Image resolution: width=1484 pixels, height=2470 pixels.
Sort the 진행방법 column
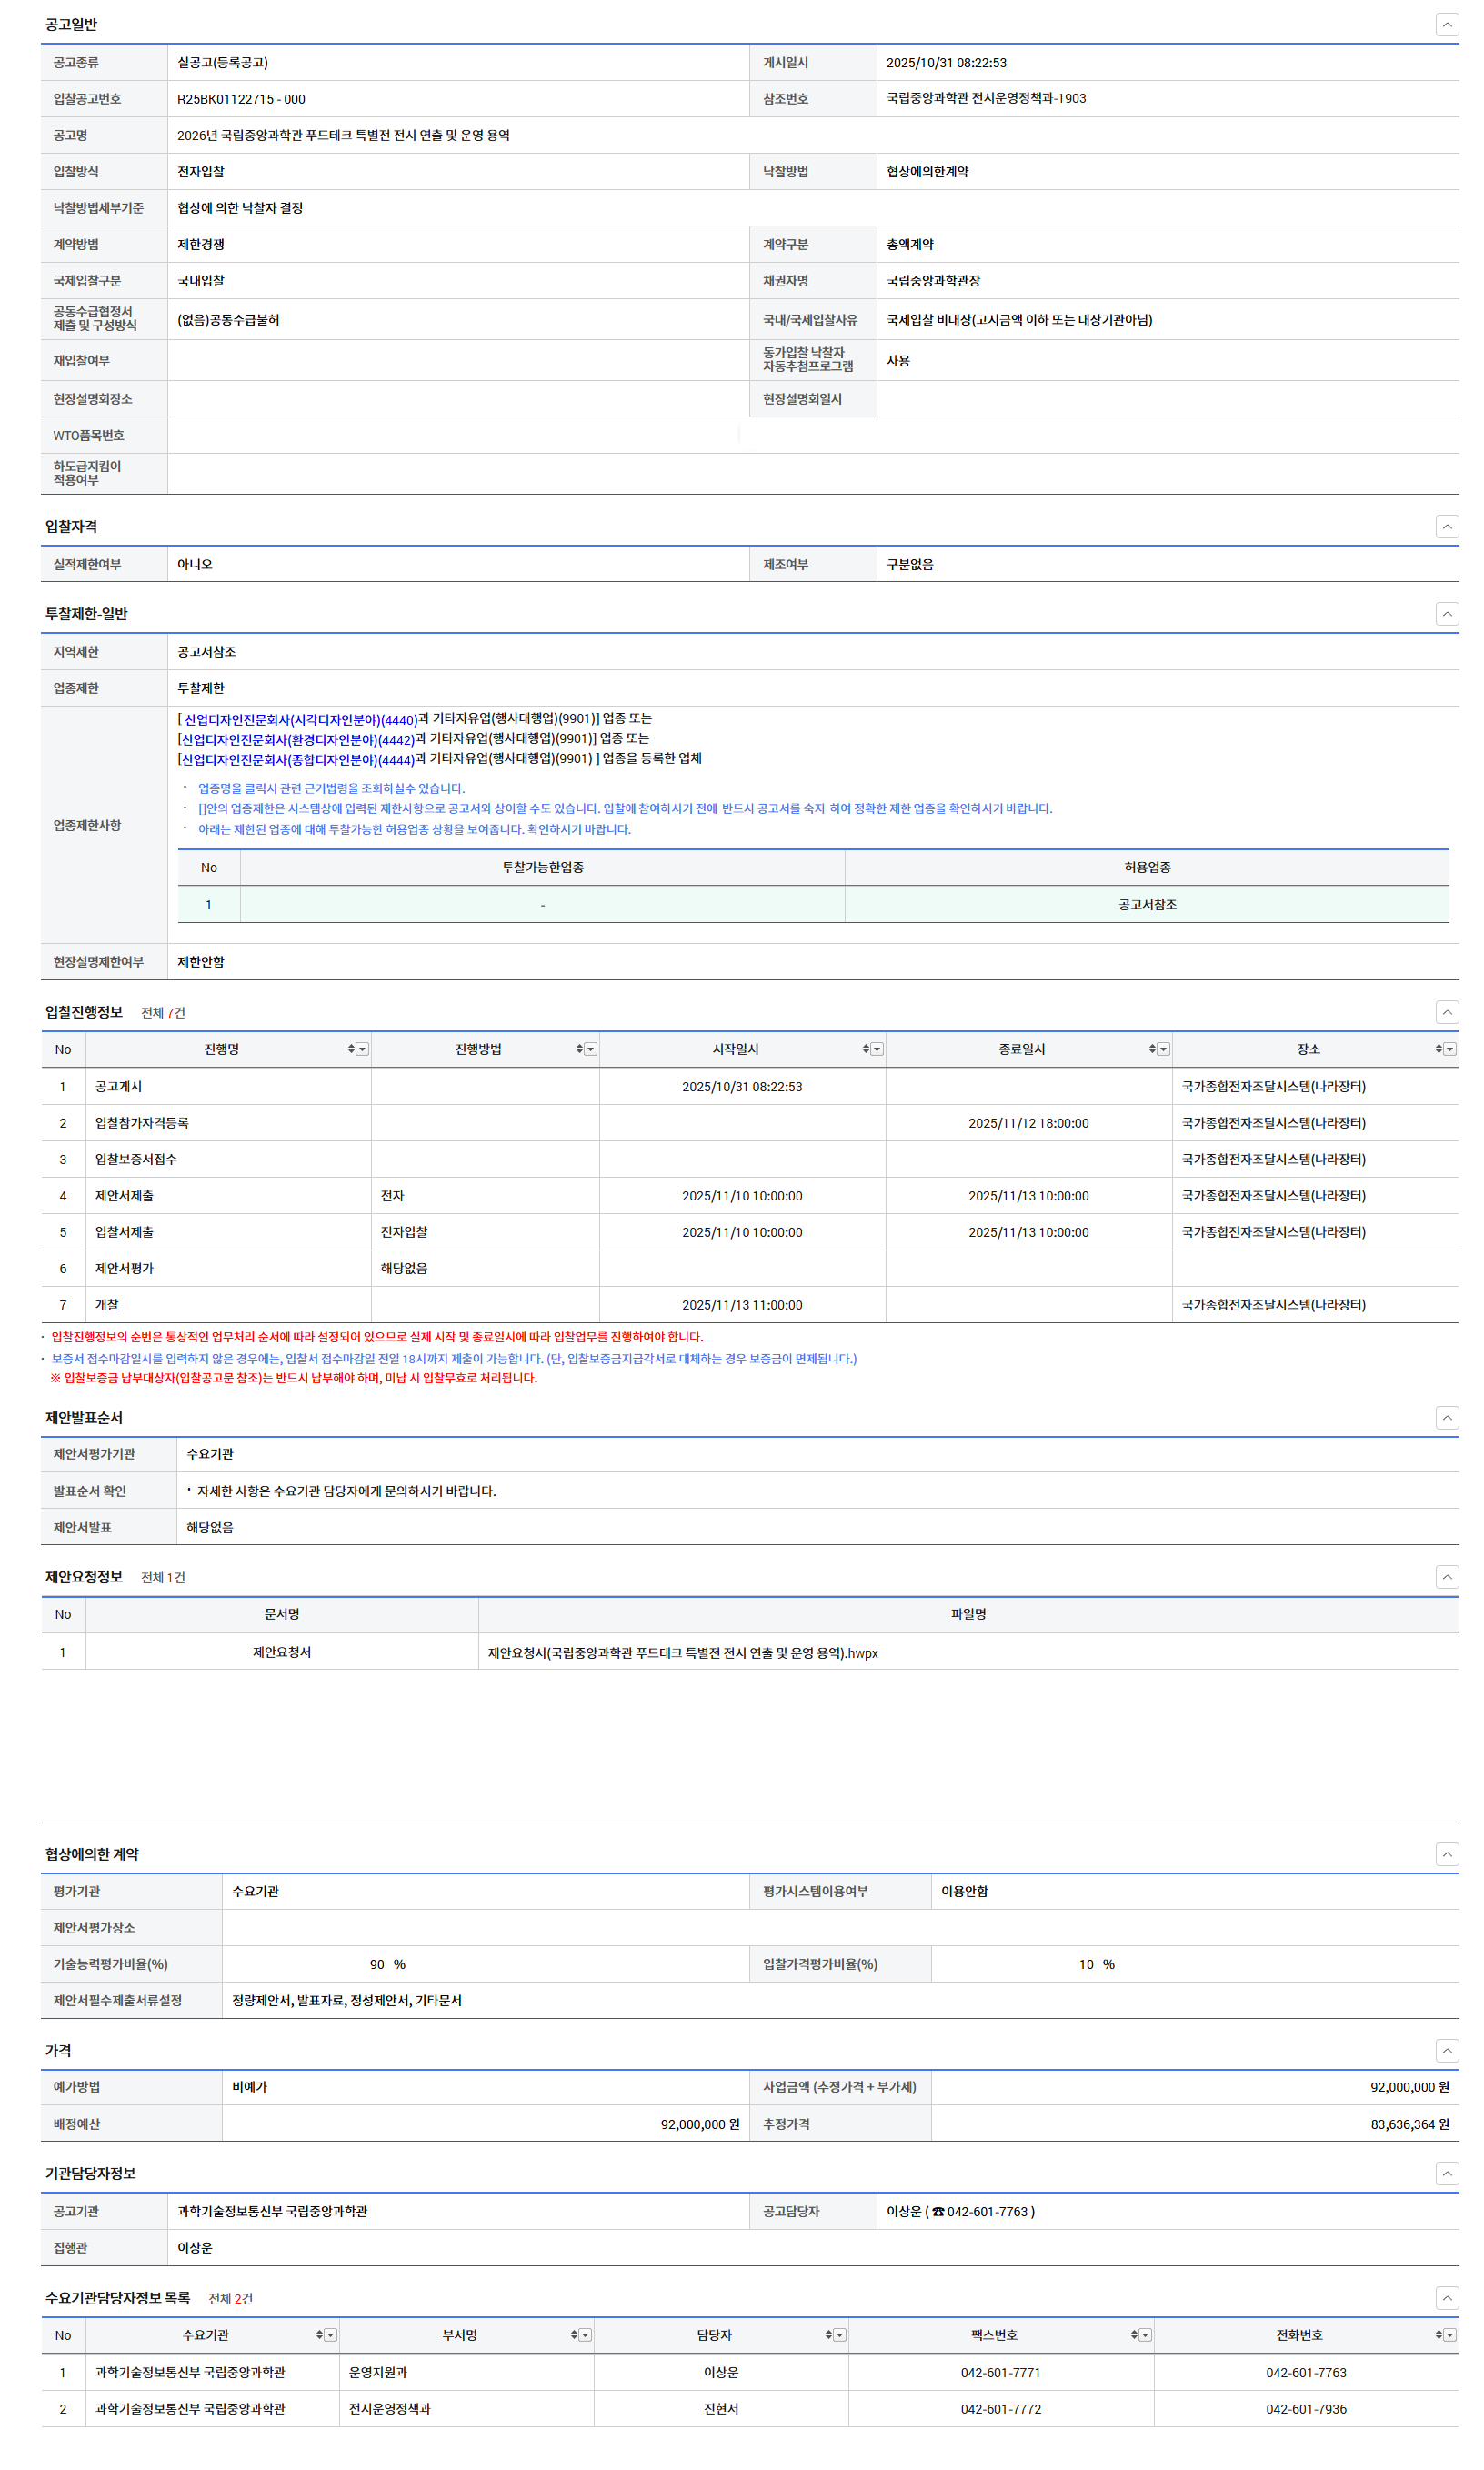[x=579, y=1049]
